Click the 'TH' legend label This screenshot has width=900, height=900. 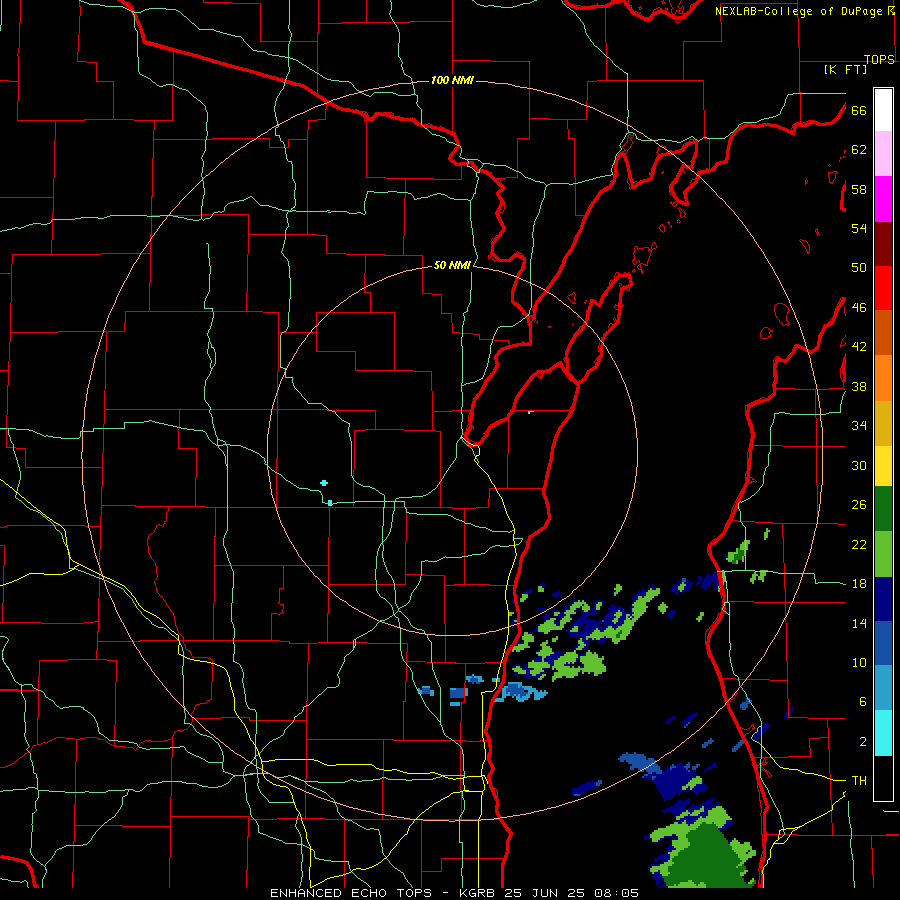pyautogui.click(x=859, y=781)
